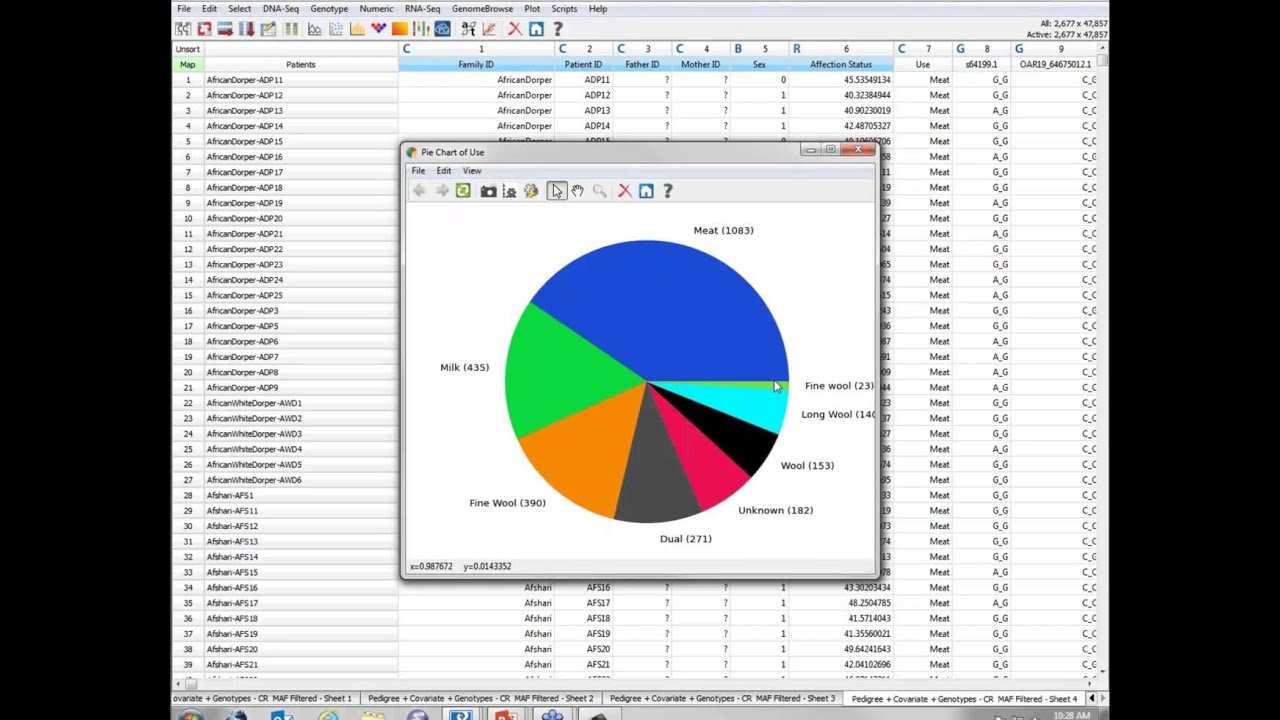
Task: Open the Genotype menu
Action: click(329, 9)
